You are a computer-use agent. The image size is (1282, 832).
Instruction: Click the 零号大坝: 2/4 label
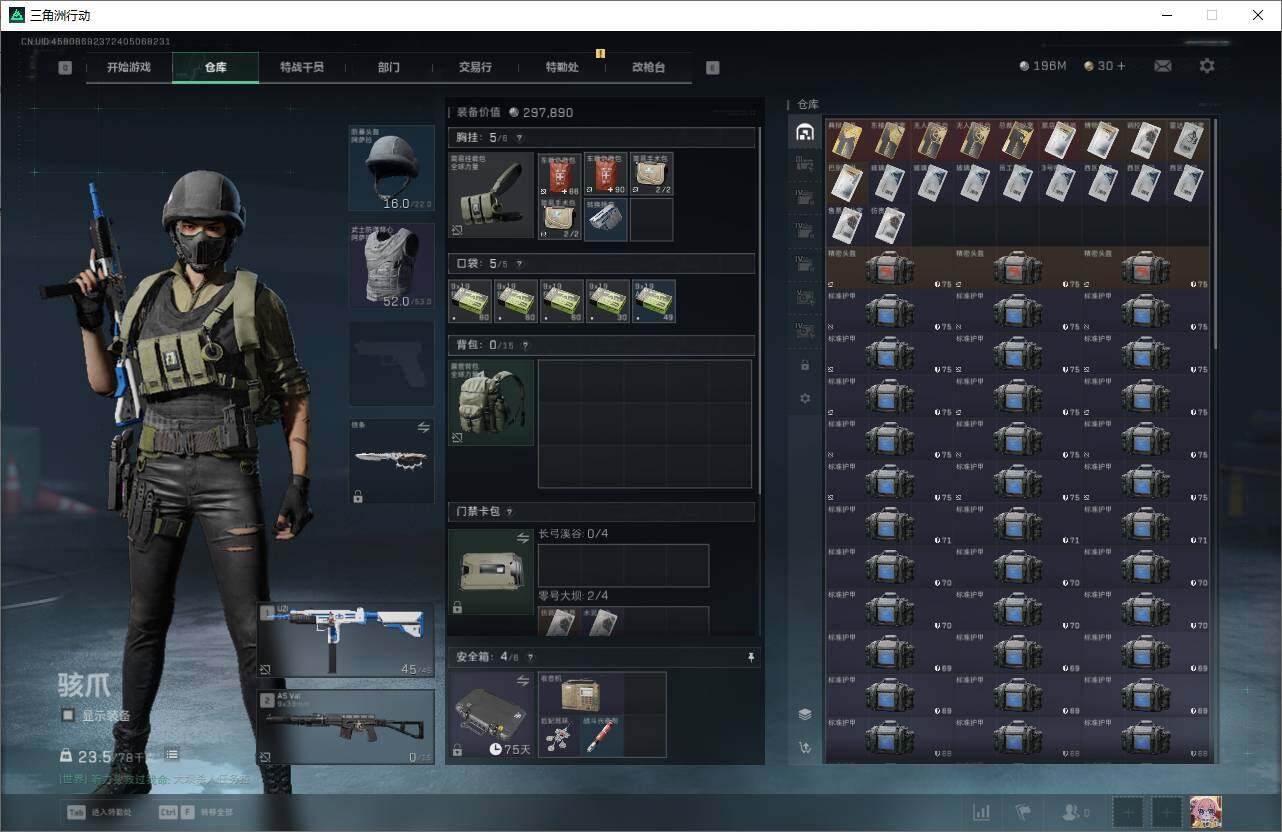pos(573,596)
